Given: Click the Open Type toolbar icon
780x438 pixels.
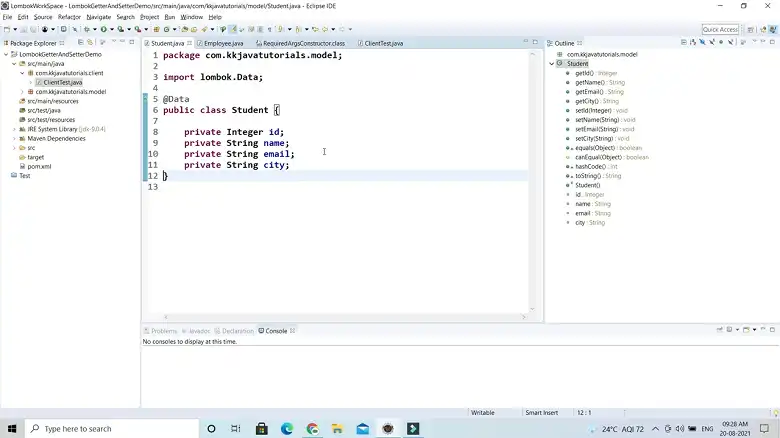Looking at the screenshot, I should coord(184,29).
